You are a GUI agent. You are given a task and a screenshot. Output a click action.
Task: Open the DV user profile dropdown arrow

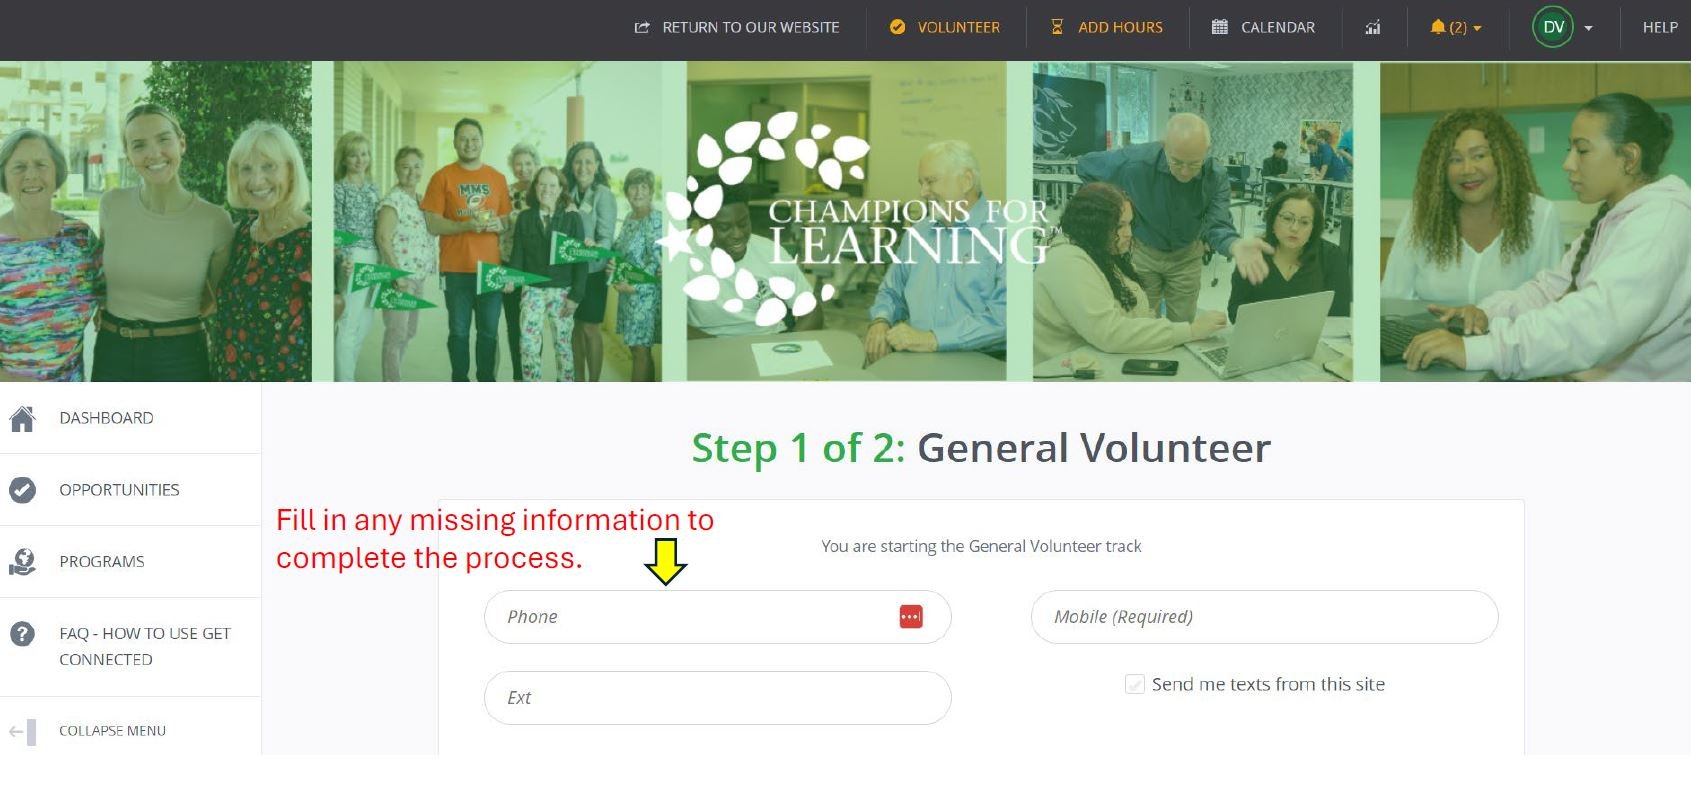click(x=1588, y=28)
